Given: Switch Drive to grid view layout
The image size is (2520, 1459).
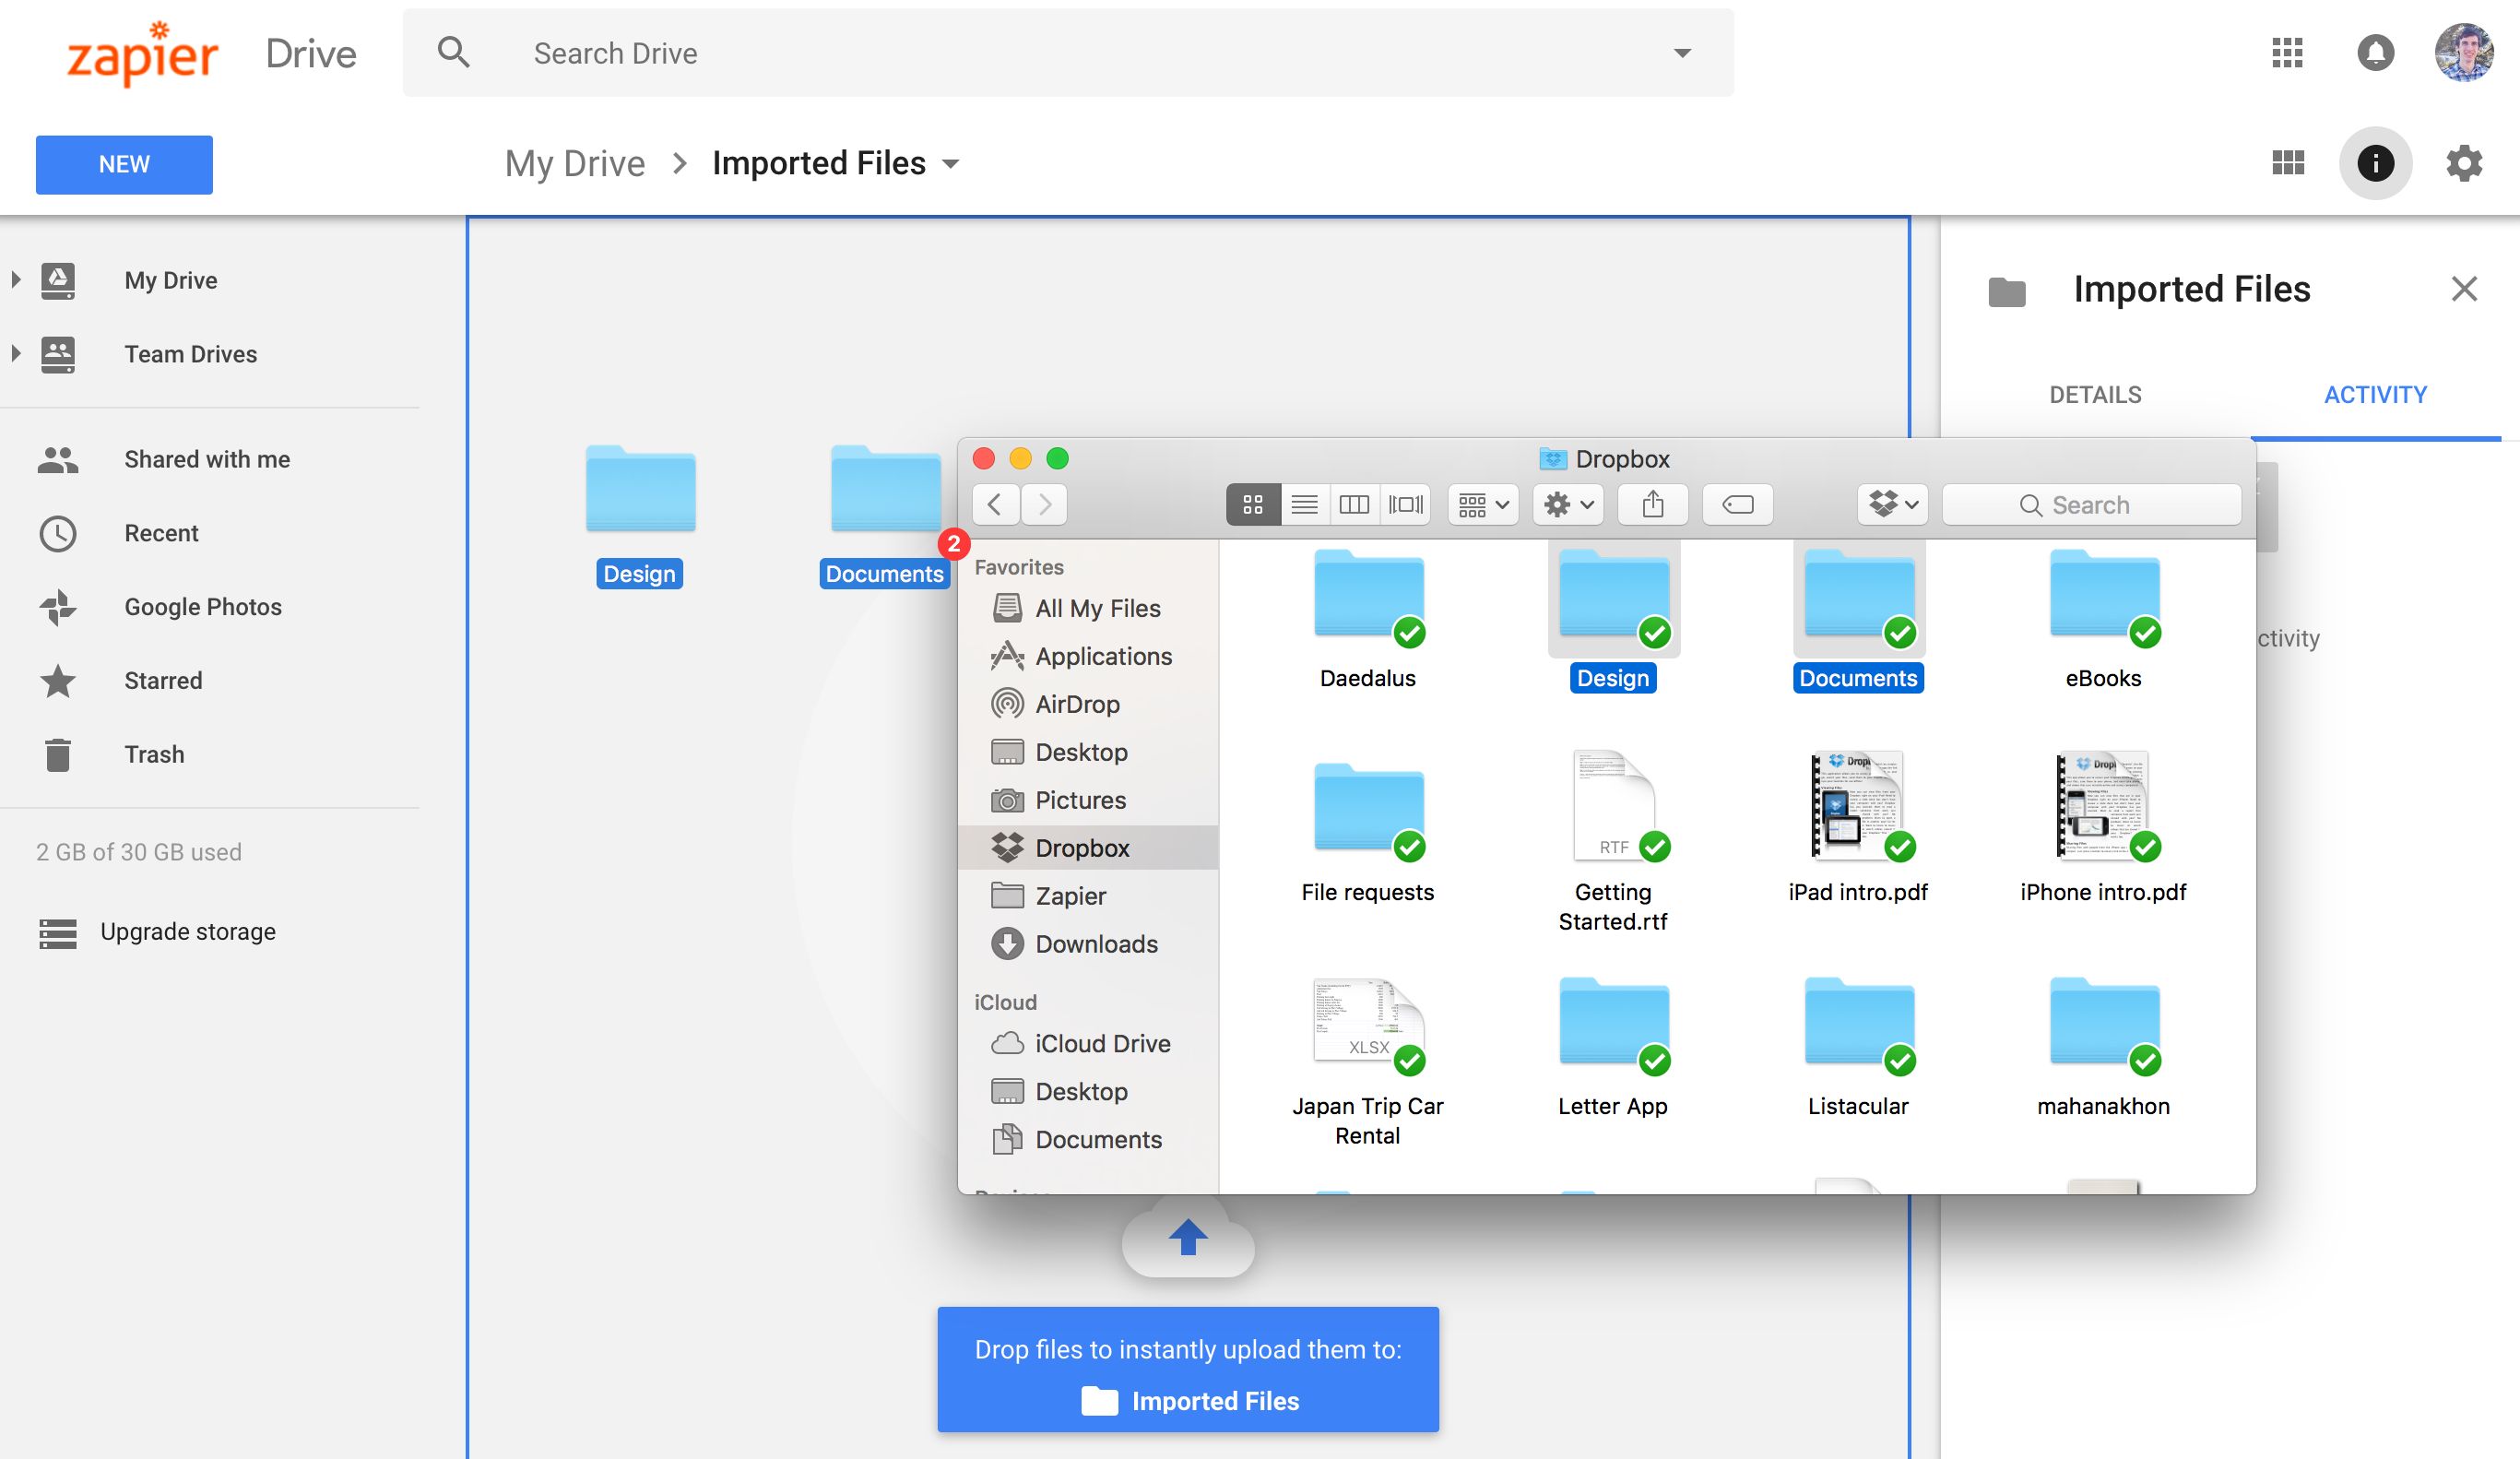Looking at the screenshot, I should click(x=2287, y=163).
